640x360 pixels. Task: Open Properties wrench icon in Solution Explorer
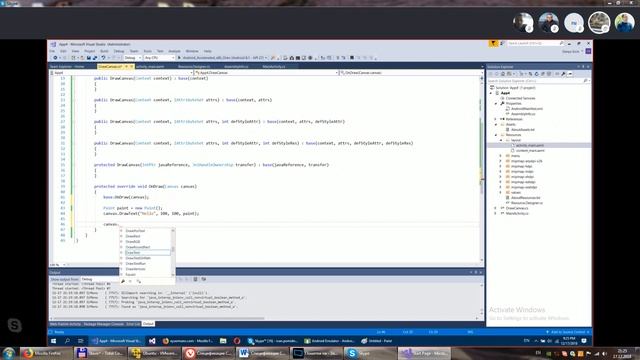(563, 74)
